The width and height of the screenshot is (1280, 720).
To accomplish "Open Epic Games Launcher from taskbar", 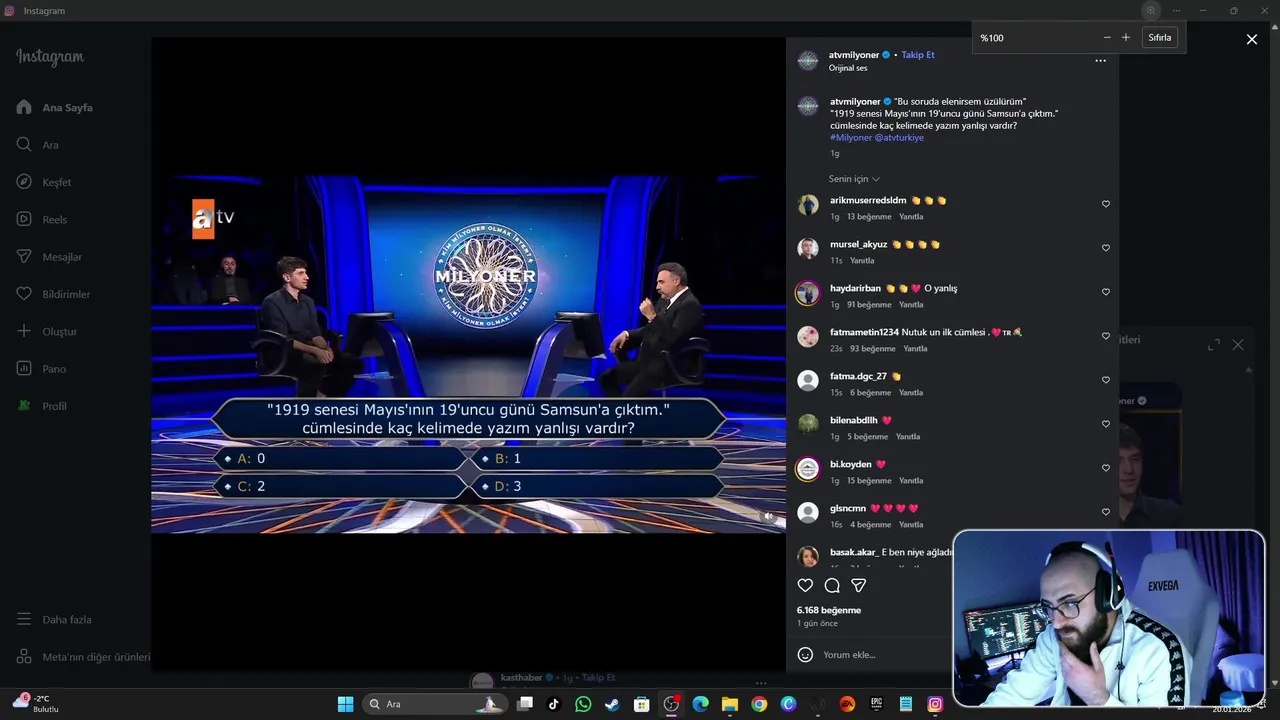I will (x=876, y=704).
